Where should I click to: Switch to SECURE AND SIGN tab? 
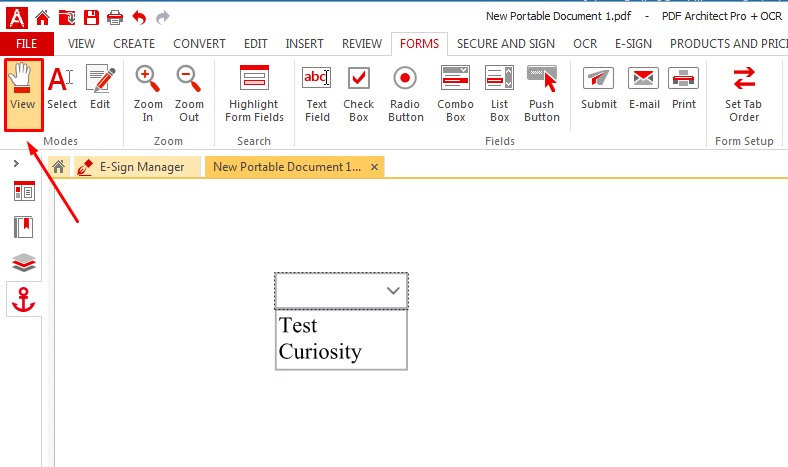coord(506,44)
